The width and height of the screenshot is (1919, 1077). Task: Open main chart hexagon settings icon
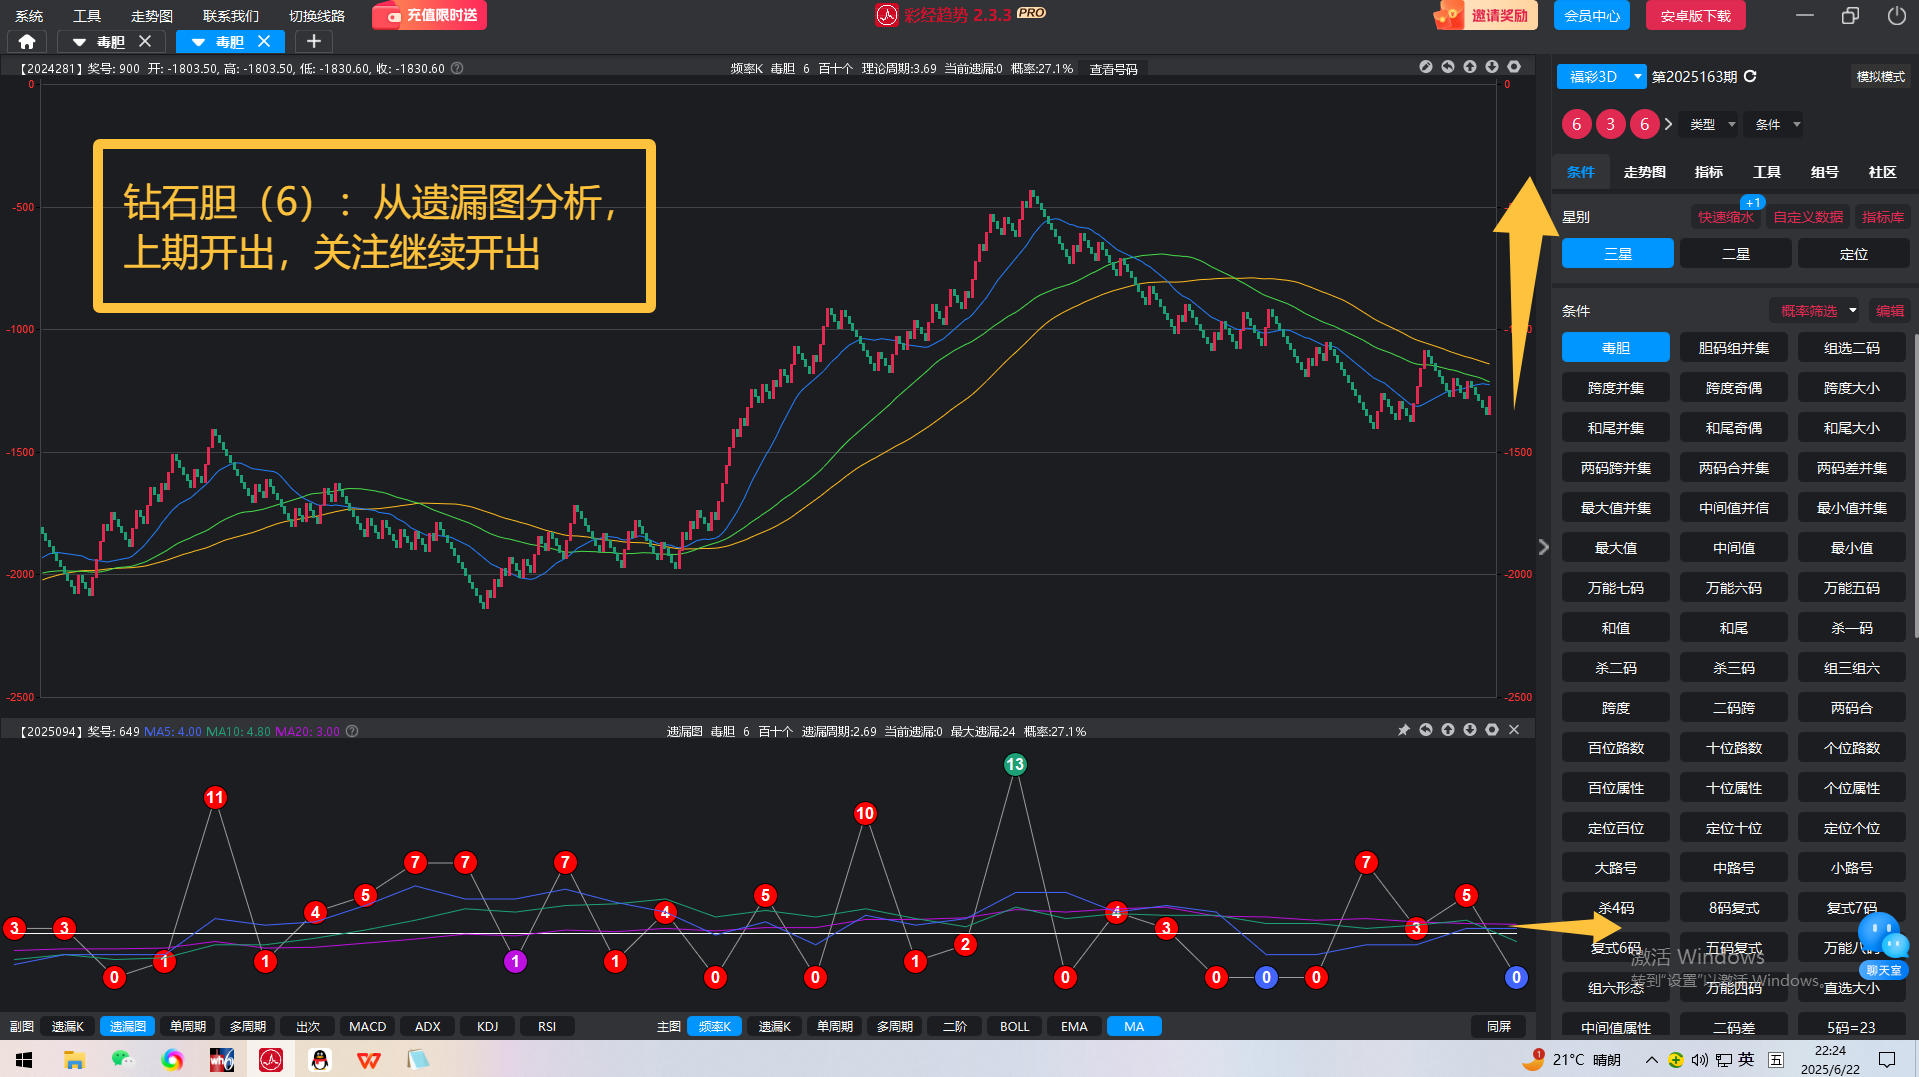(1514, 67)
